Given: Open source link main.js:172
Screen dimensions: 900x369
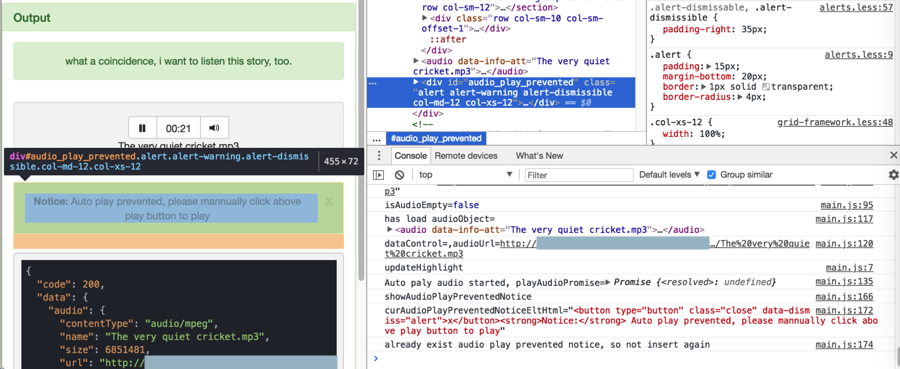Looking at the screenshot, I should pos(844,310).
